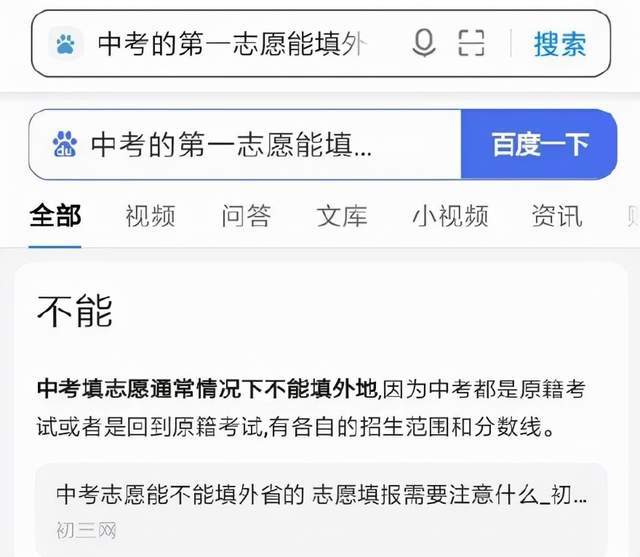The height and width of the screenshot is (557, 640).
Task: Tap the 不能 answer heading
Action: click(x=75, y=311)
